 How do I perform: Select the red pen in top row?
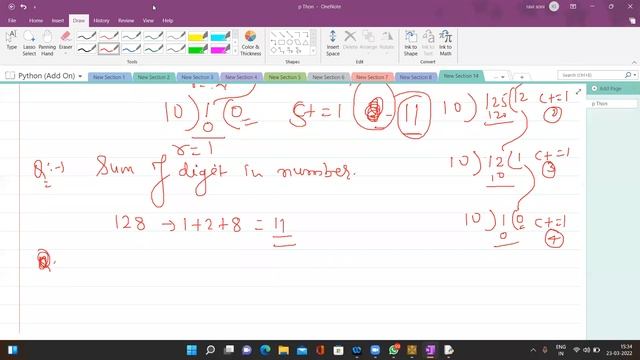(109, 36)
